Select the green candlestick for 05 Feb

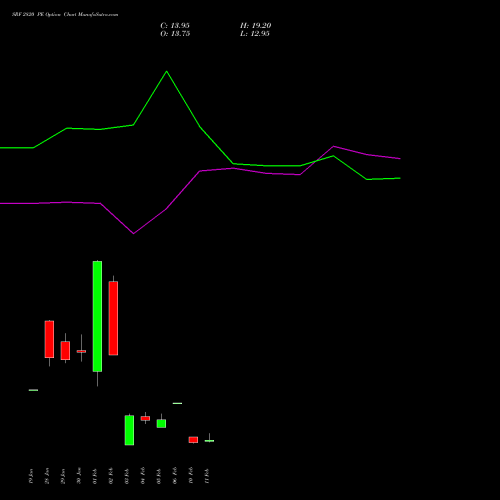(161, 423)
